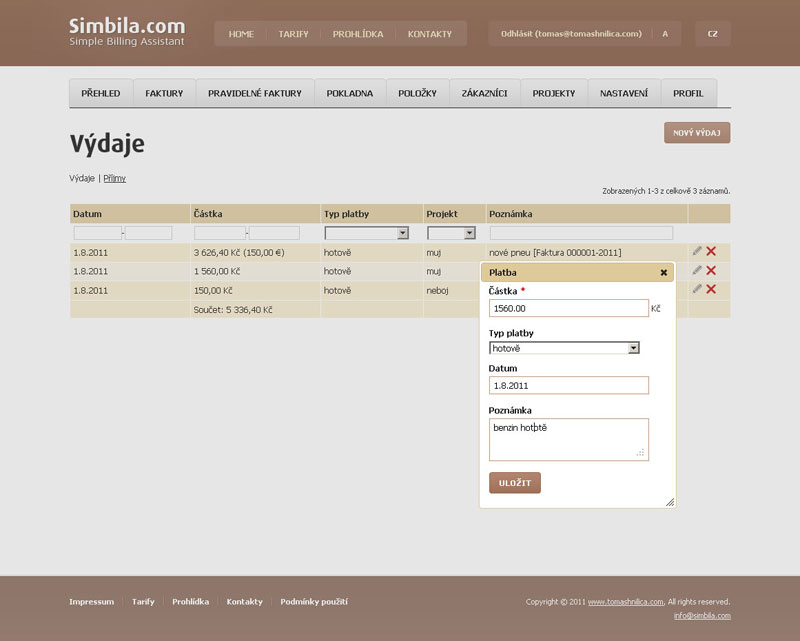Click edit pencil for the nové pneu expense
Screen dimensions: 800x641
pyautogui.click(x=697, y=251)
